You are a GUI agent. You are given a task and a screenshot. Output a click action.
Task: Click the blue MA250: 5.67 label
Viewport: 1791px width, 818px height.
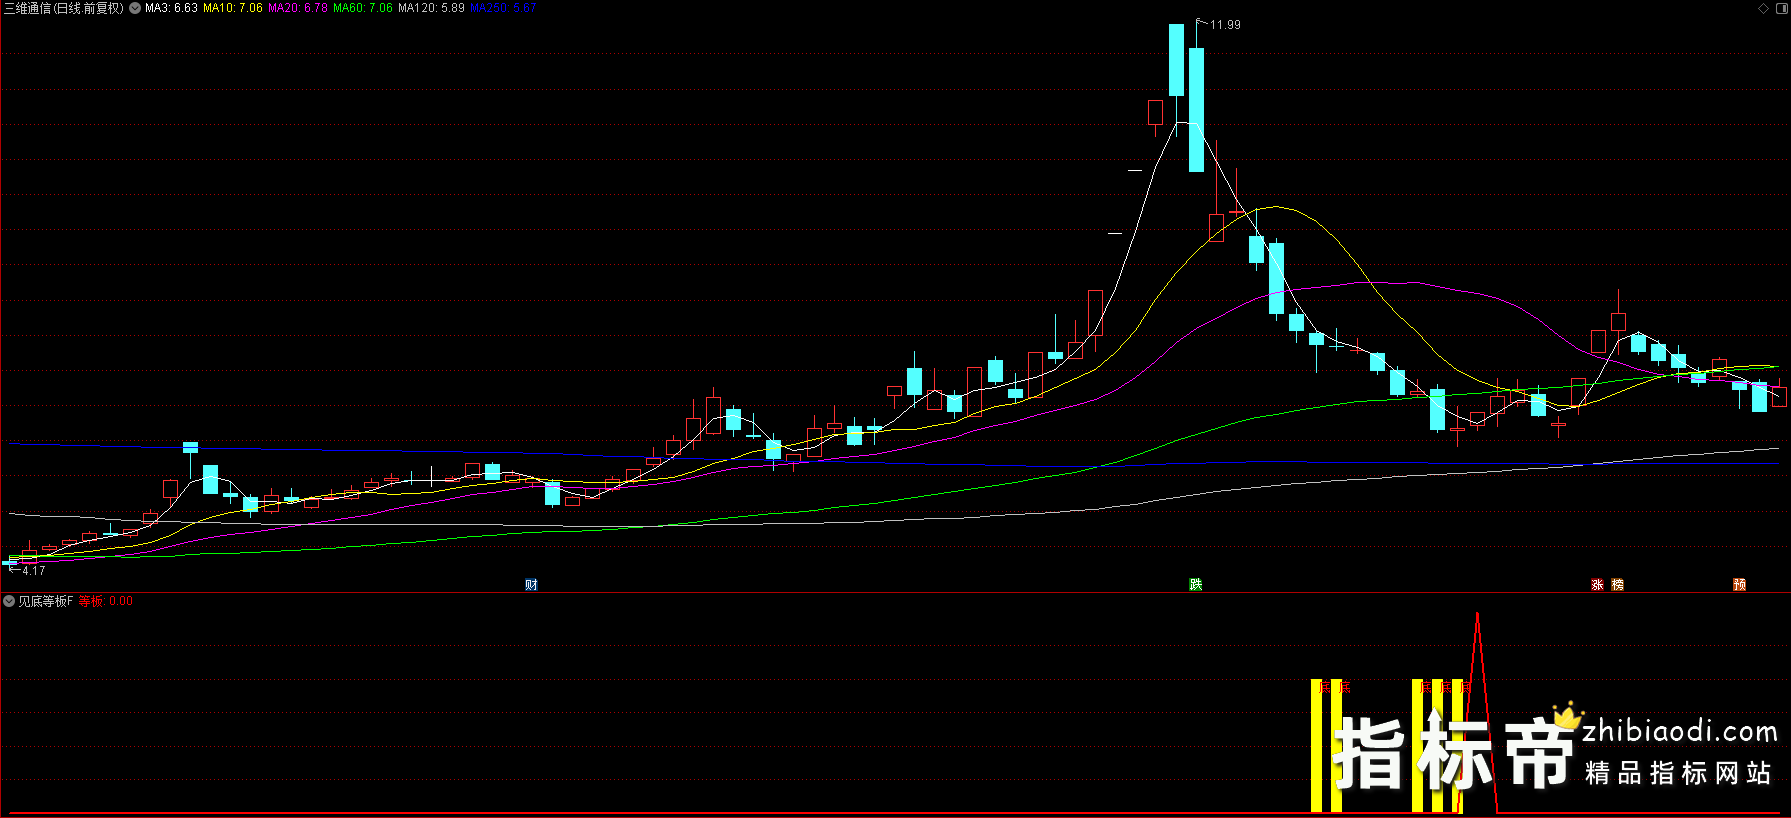[503, 8]
